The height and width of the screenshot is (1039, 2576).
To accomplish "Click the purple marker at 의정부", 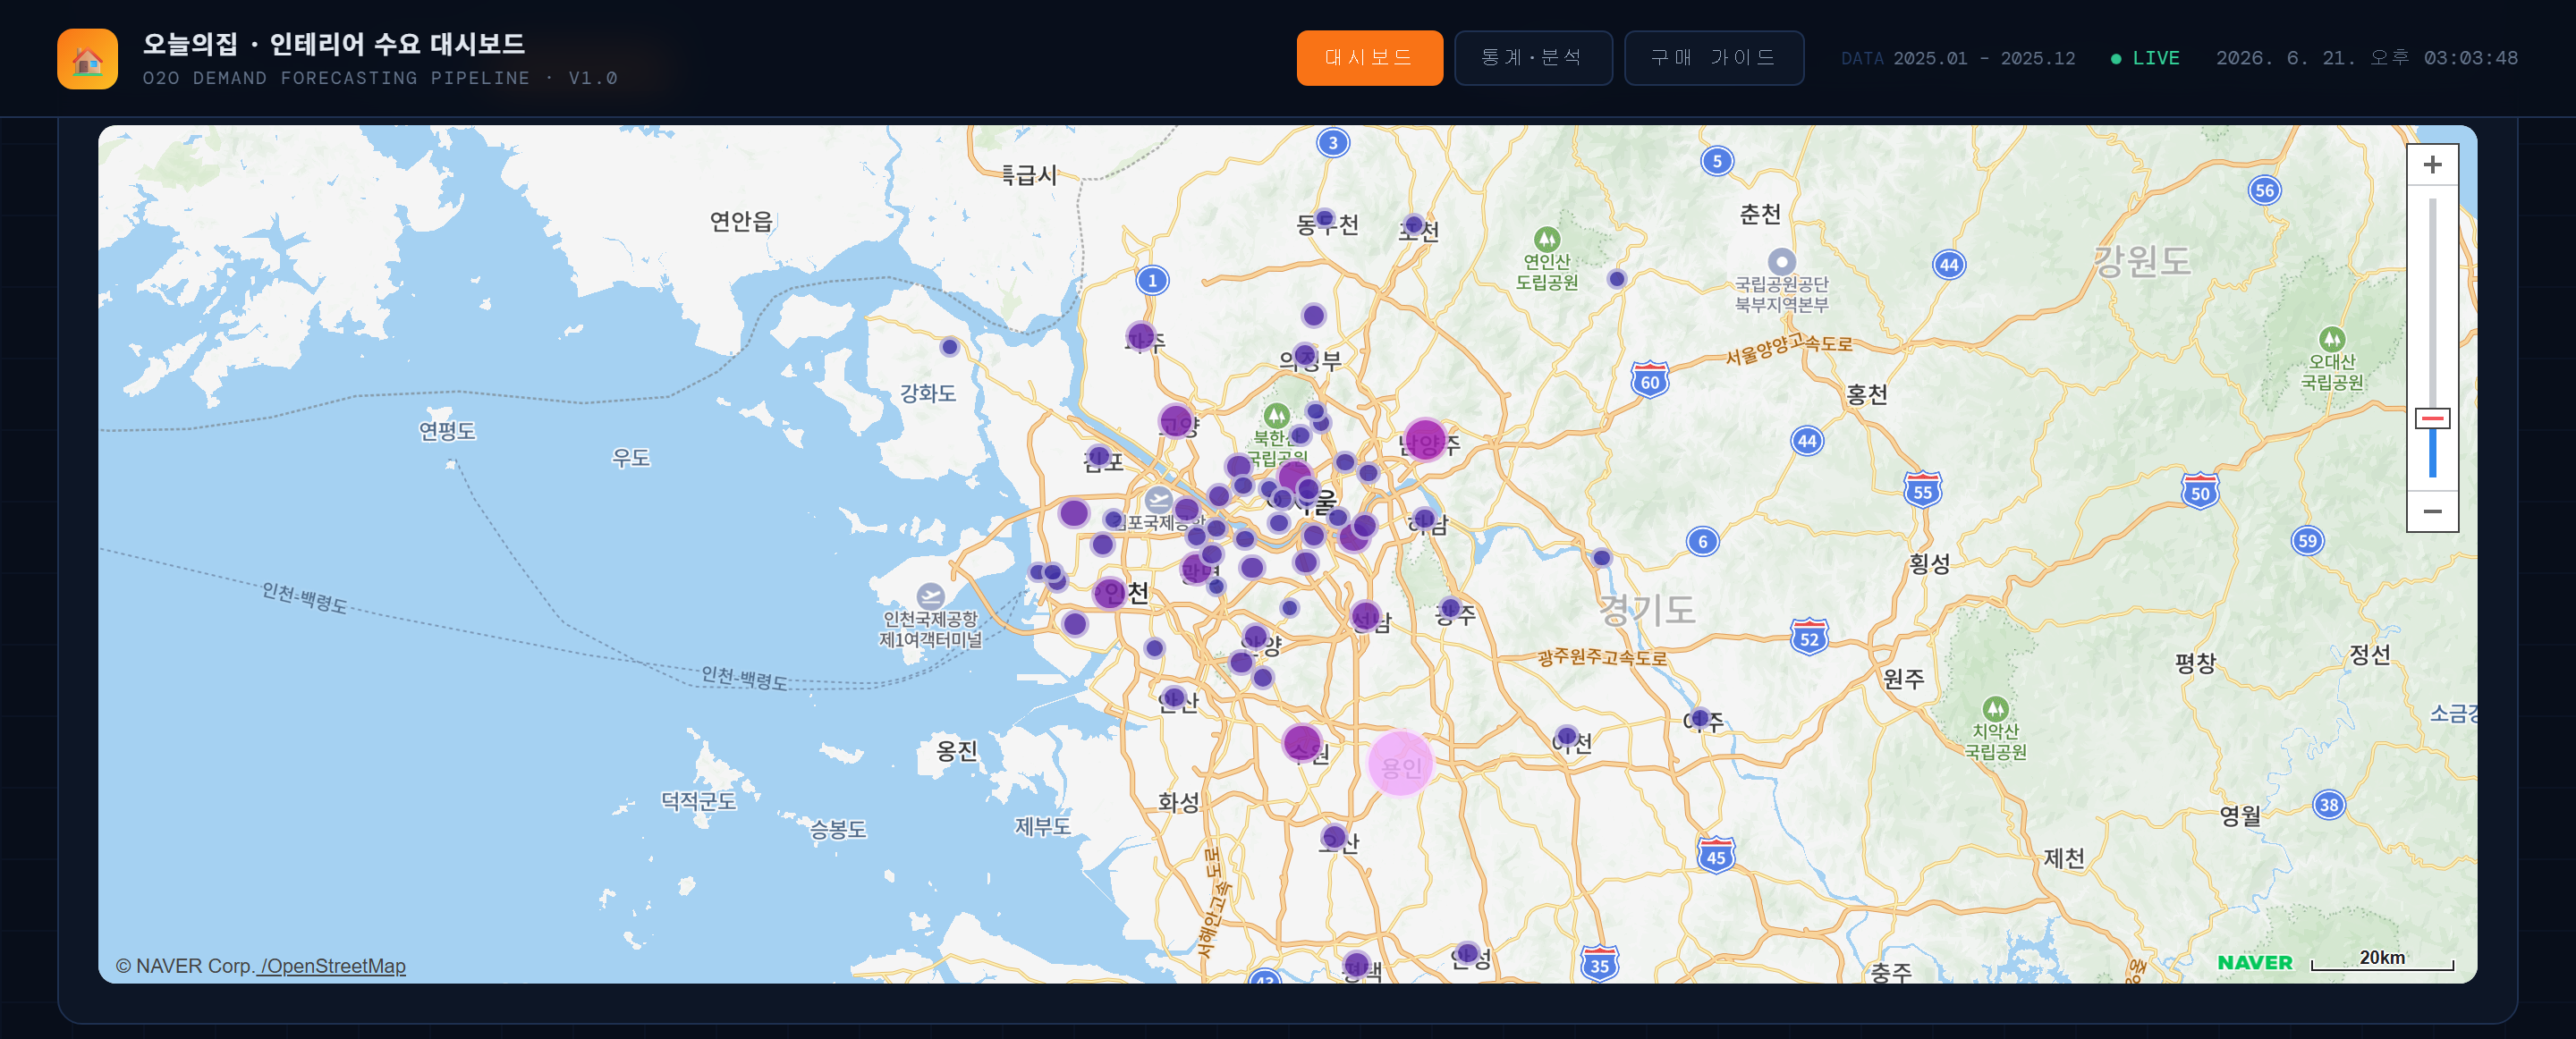I will pos(1304,354).
